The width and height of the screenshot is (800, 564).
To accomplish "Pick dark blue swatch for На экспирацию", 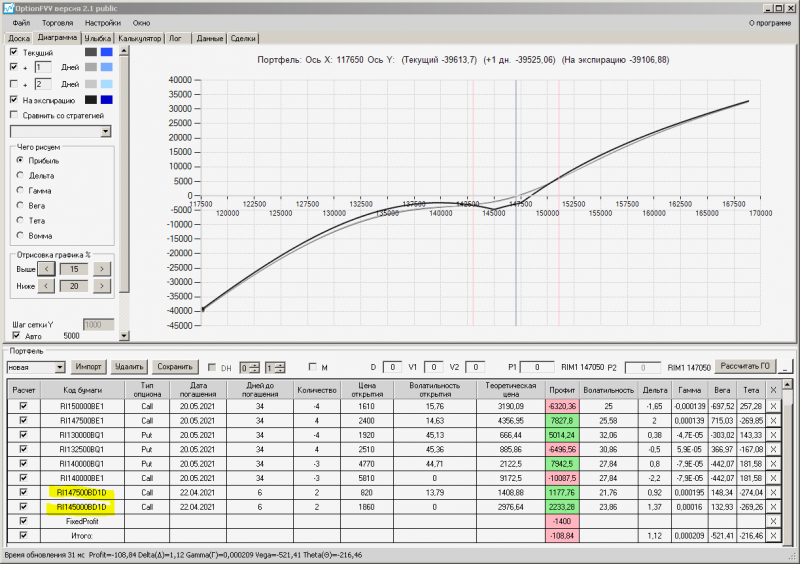I will [107, 100].
